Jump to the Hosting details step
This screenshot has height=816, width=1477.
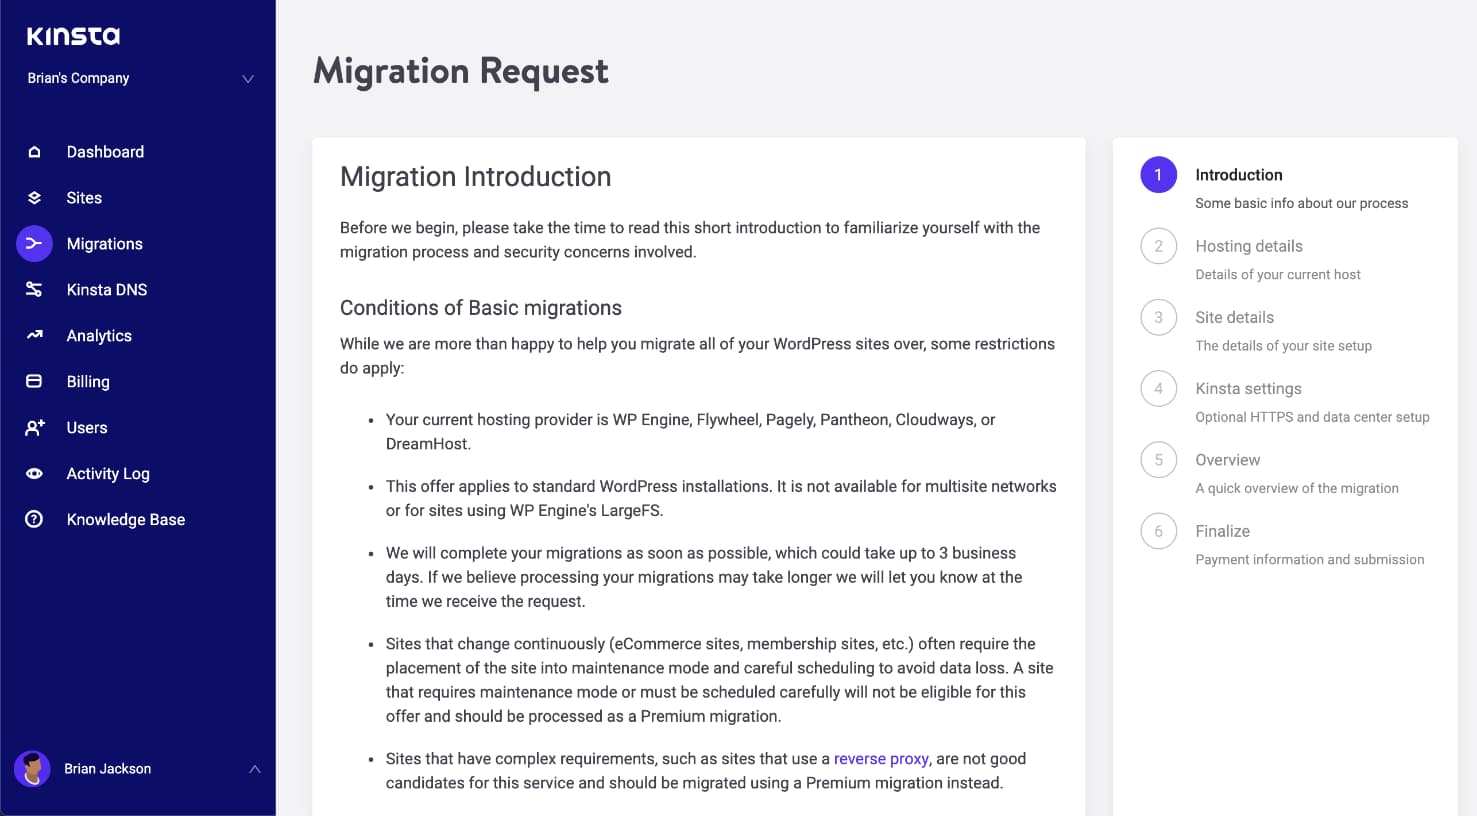click(1249, 246)
